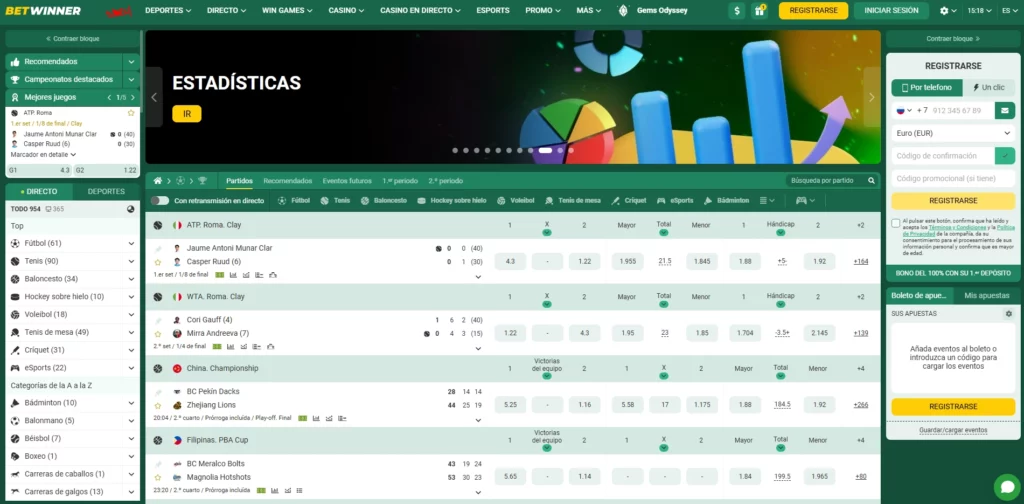The image size is (1024, 504).
Task: Expand the Recomendados section
Action: (x=132, y=61)
